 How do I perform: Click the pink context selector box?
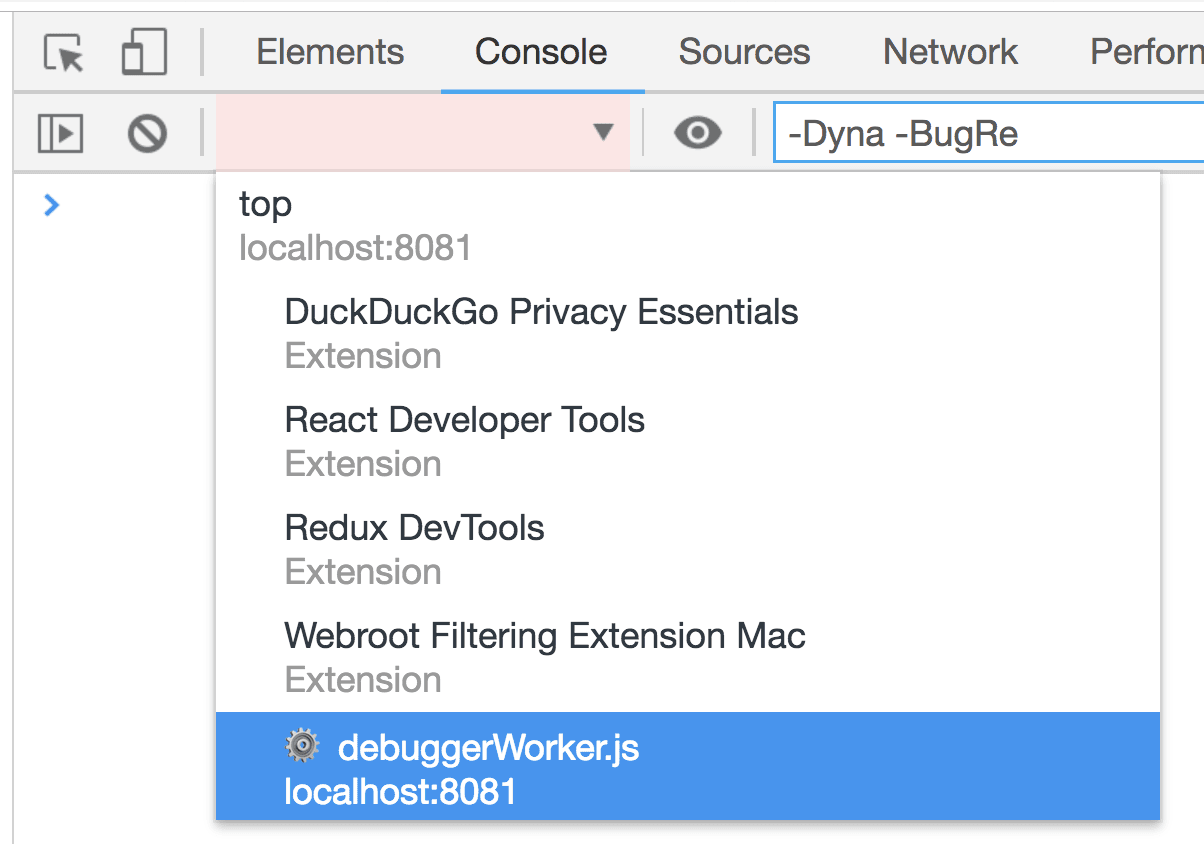coord(423,132)
